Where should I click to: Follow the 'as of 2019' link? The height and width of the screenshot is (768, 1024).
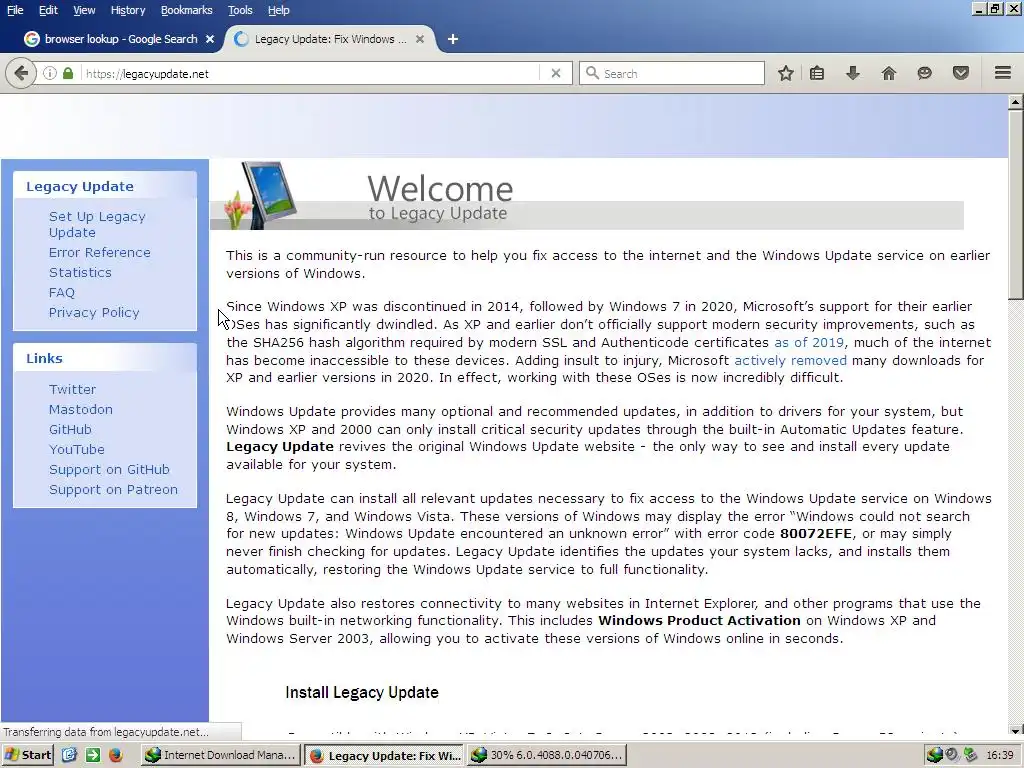pyautogui.click(x=808, y=342)
